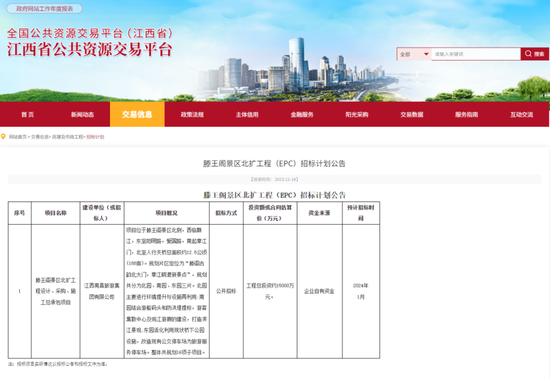
Task: Click the 项目名称 column header
Action: (56, 213)
